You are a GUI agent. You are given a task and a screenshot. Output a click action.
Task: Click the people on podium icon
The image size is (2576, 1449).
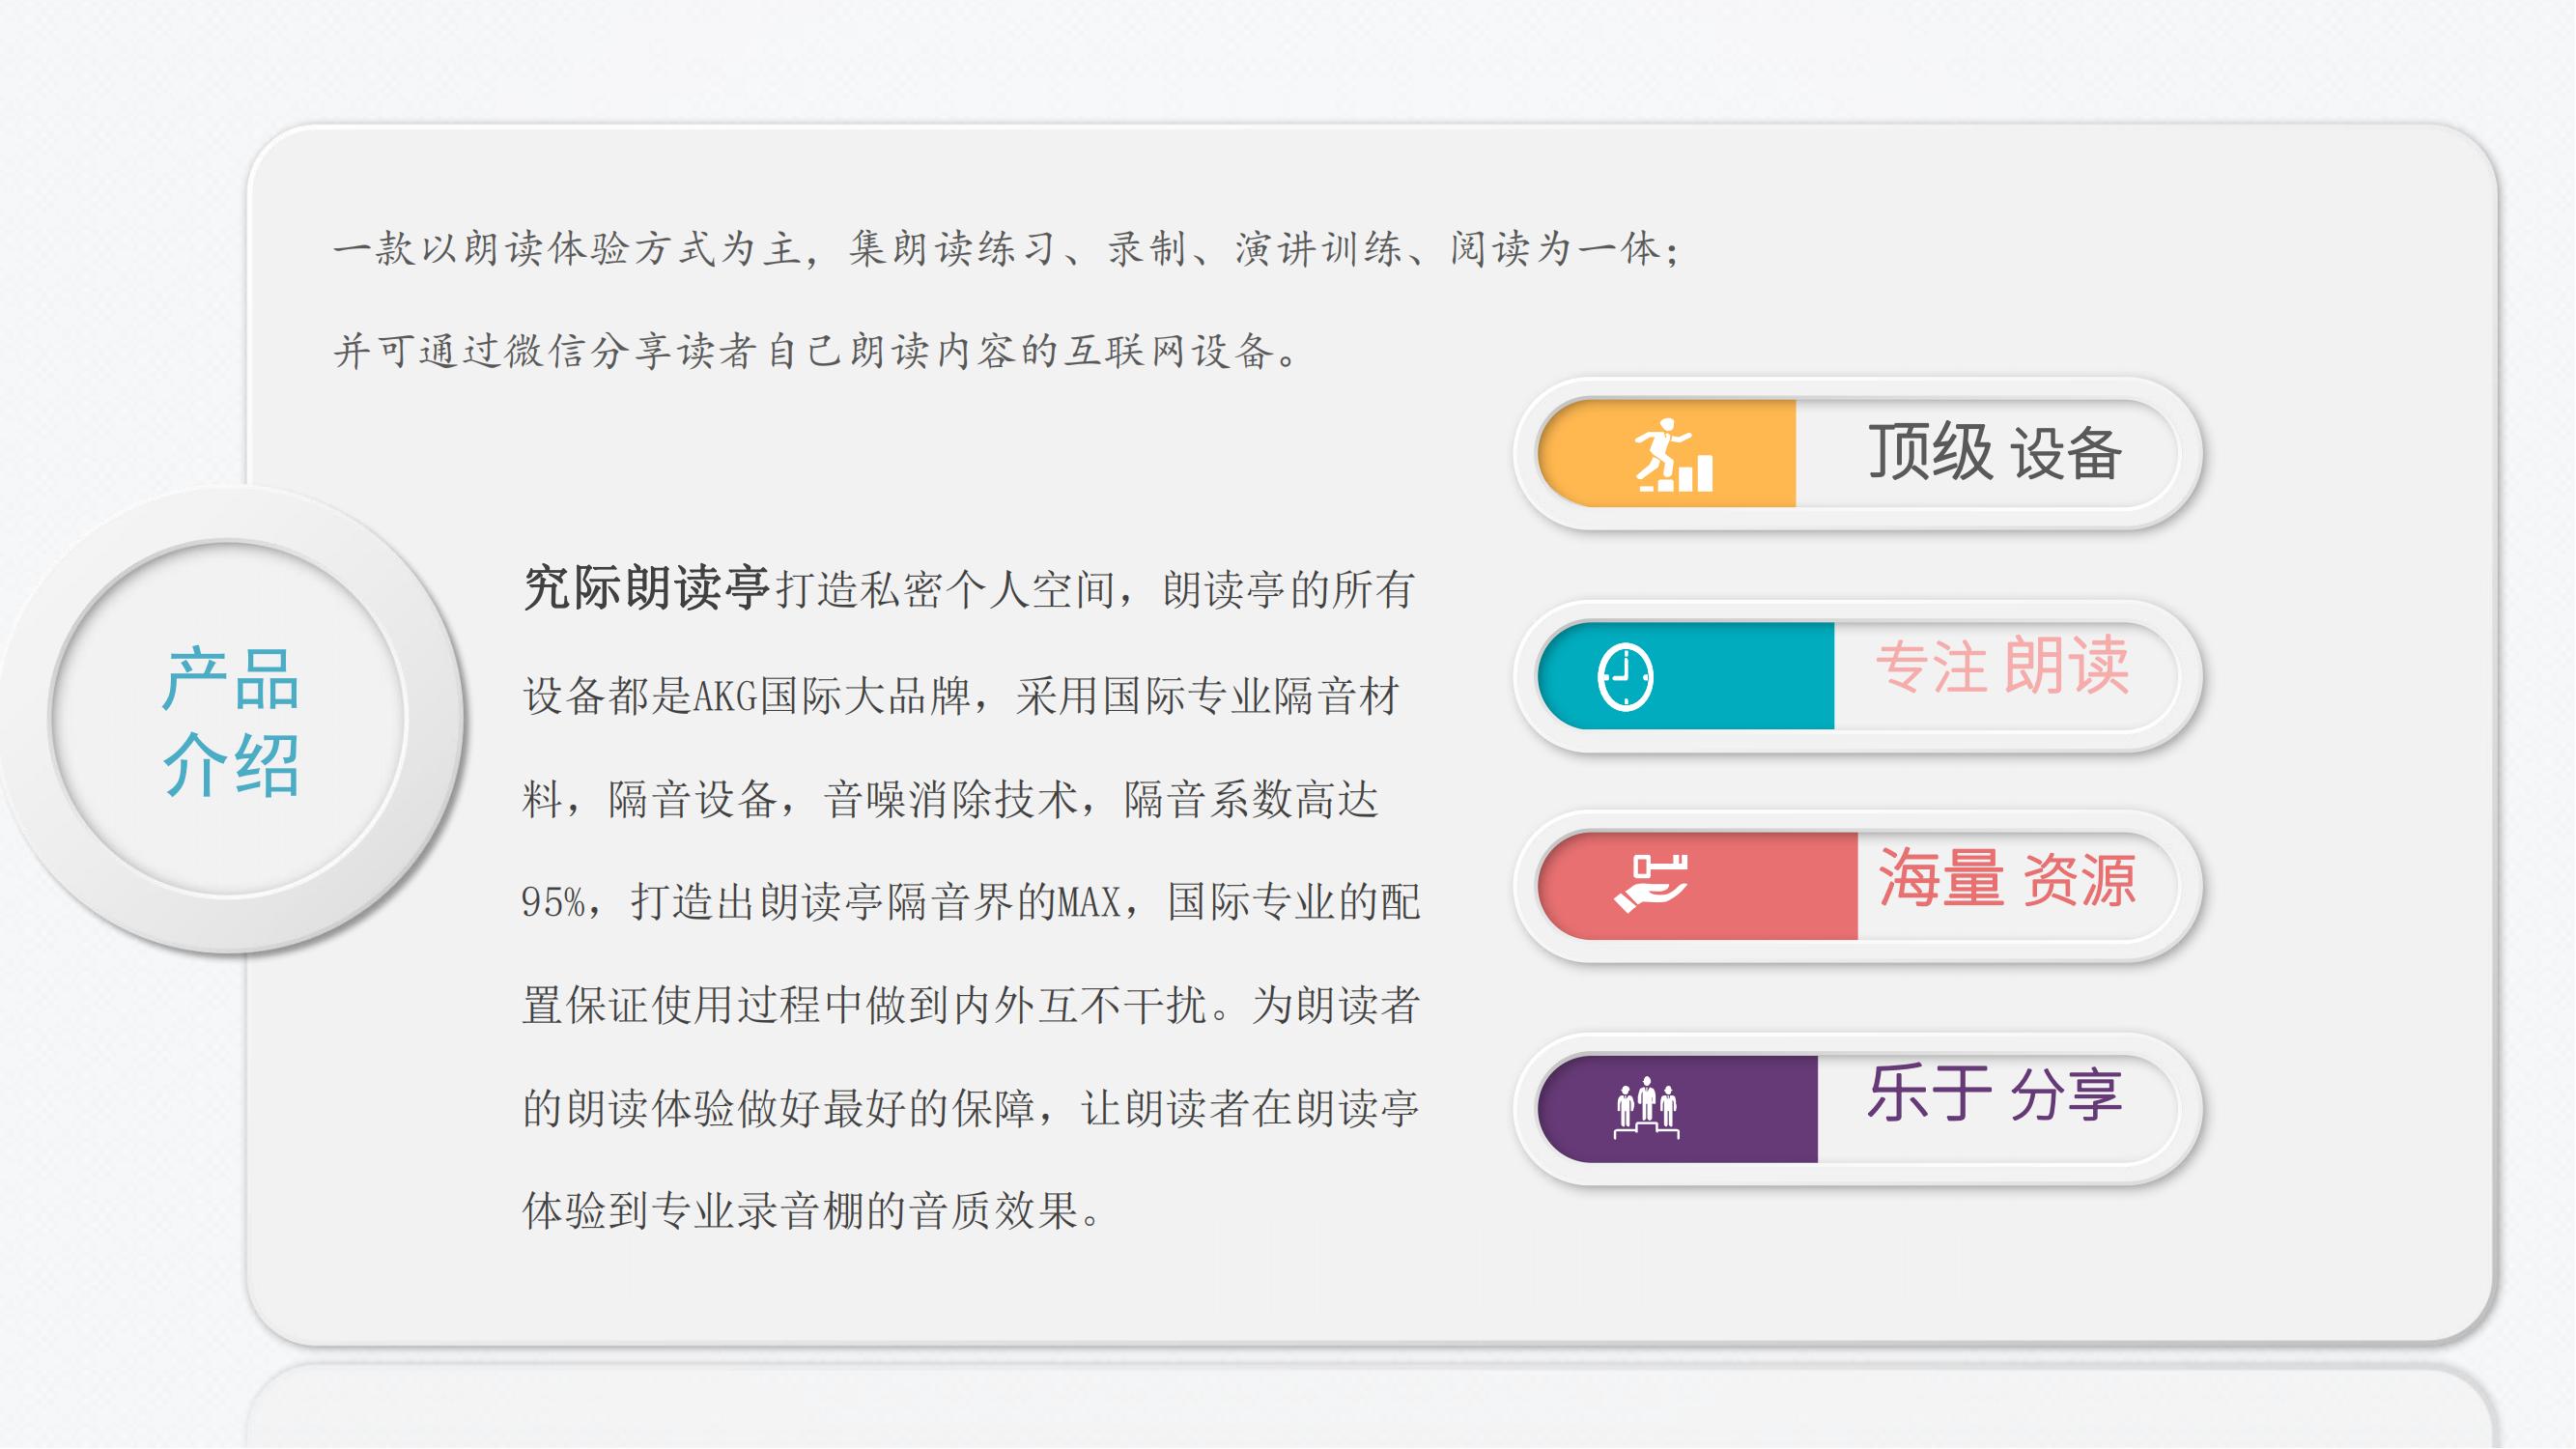pos(1646,1108)
